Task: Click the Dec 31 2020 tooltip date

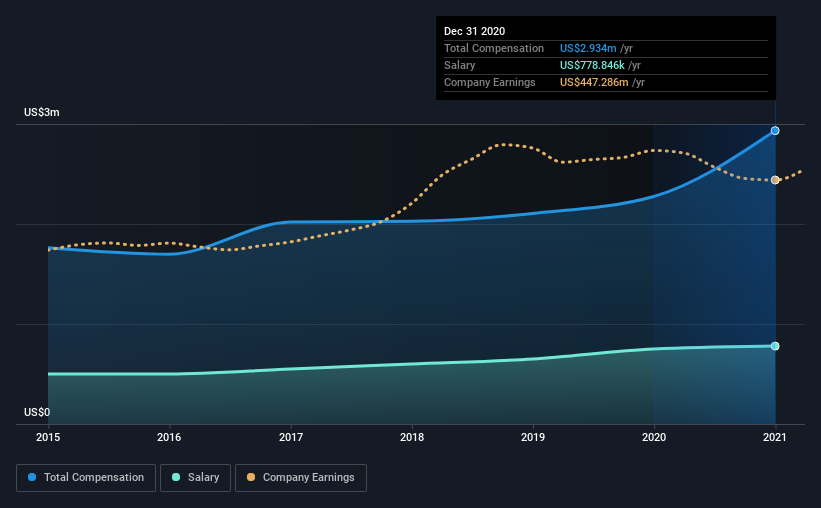Action: [474, 31]
